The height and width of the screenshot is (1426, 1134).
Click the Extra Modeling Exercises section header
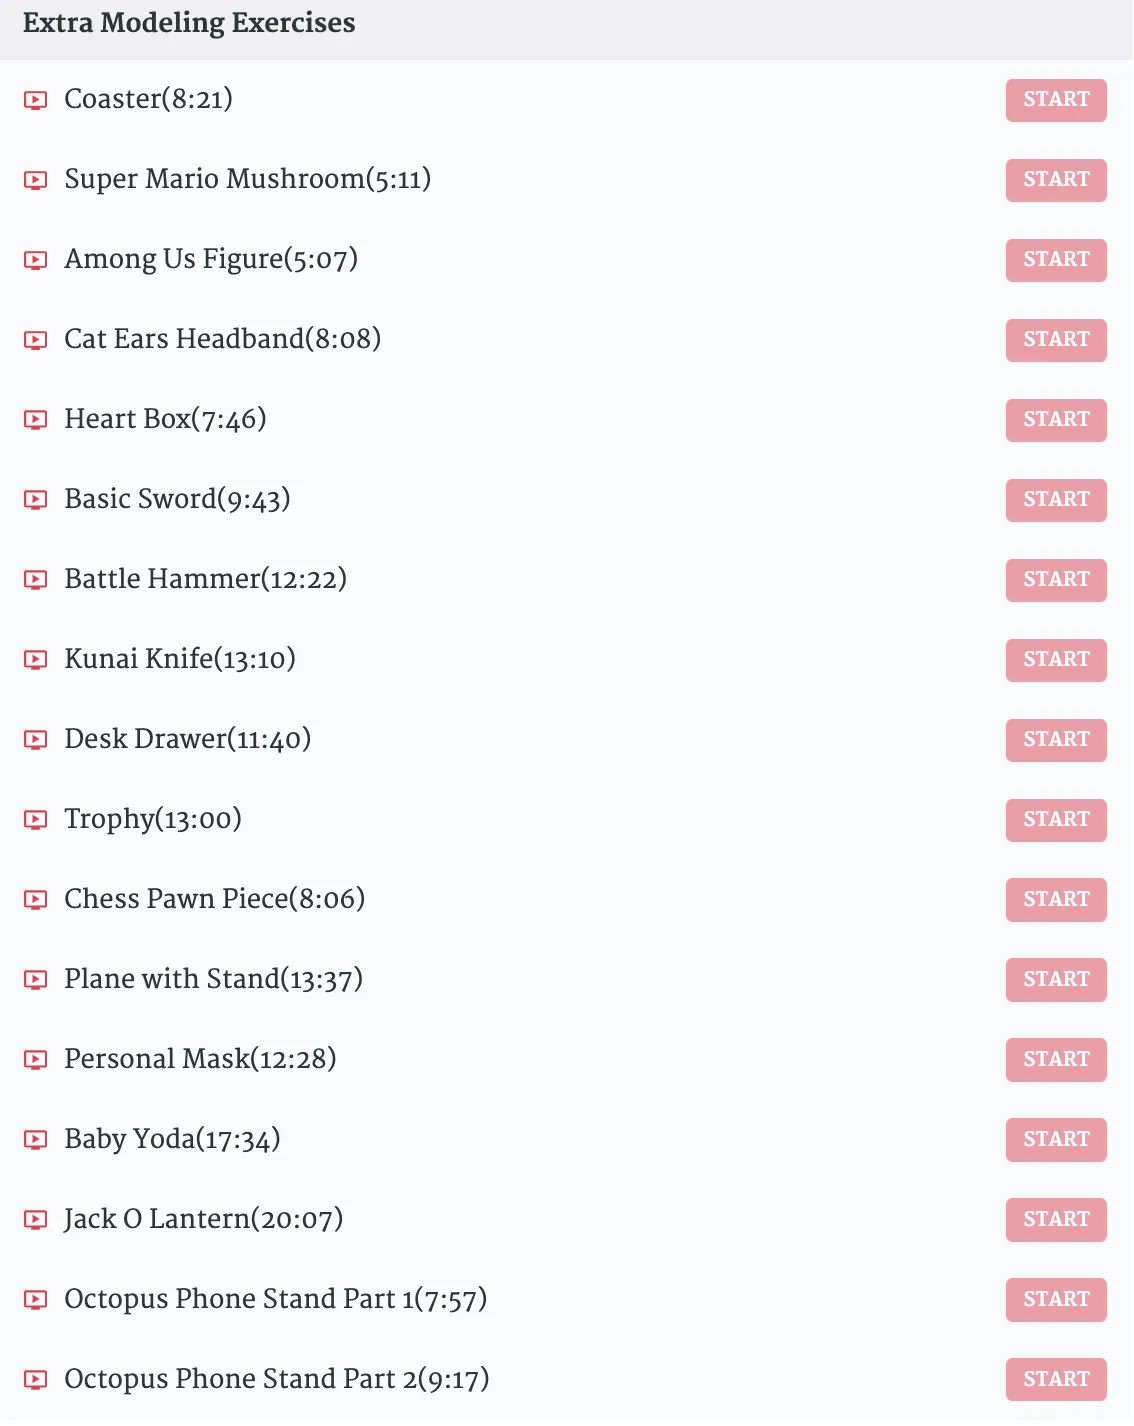click(189, 23)
